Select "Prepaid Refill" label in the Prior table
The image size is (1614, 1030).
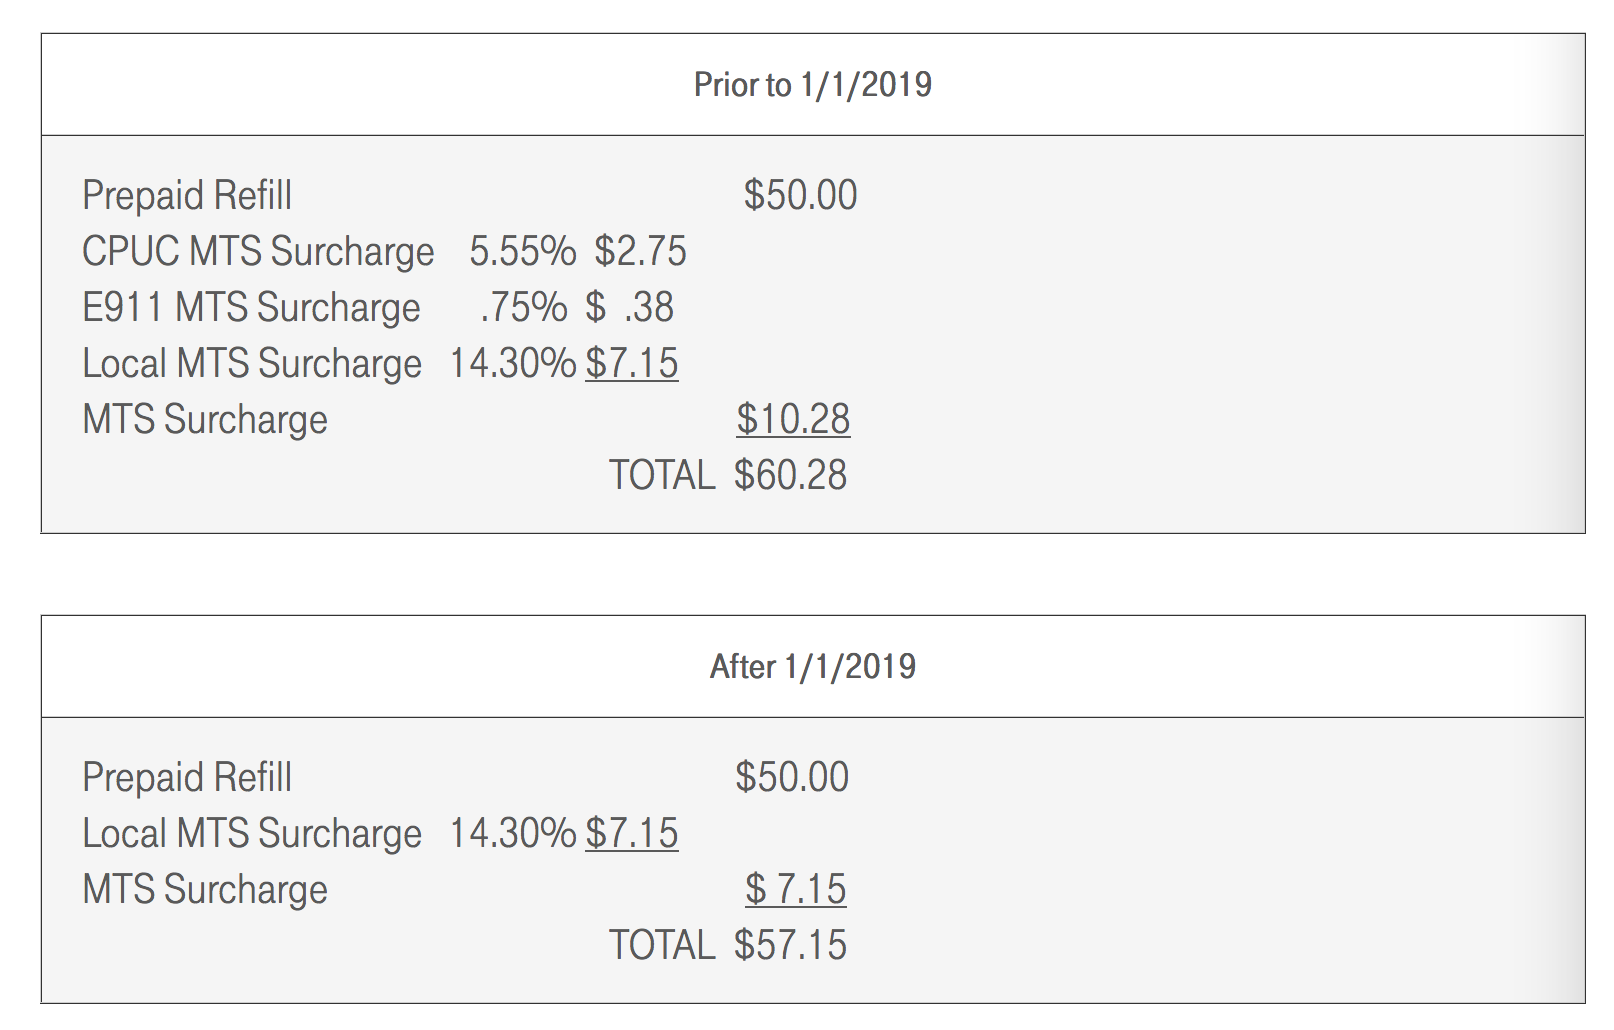click(x=187, y=196)
